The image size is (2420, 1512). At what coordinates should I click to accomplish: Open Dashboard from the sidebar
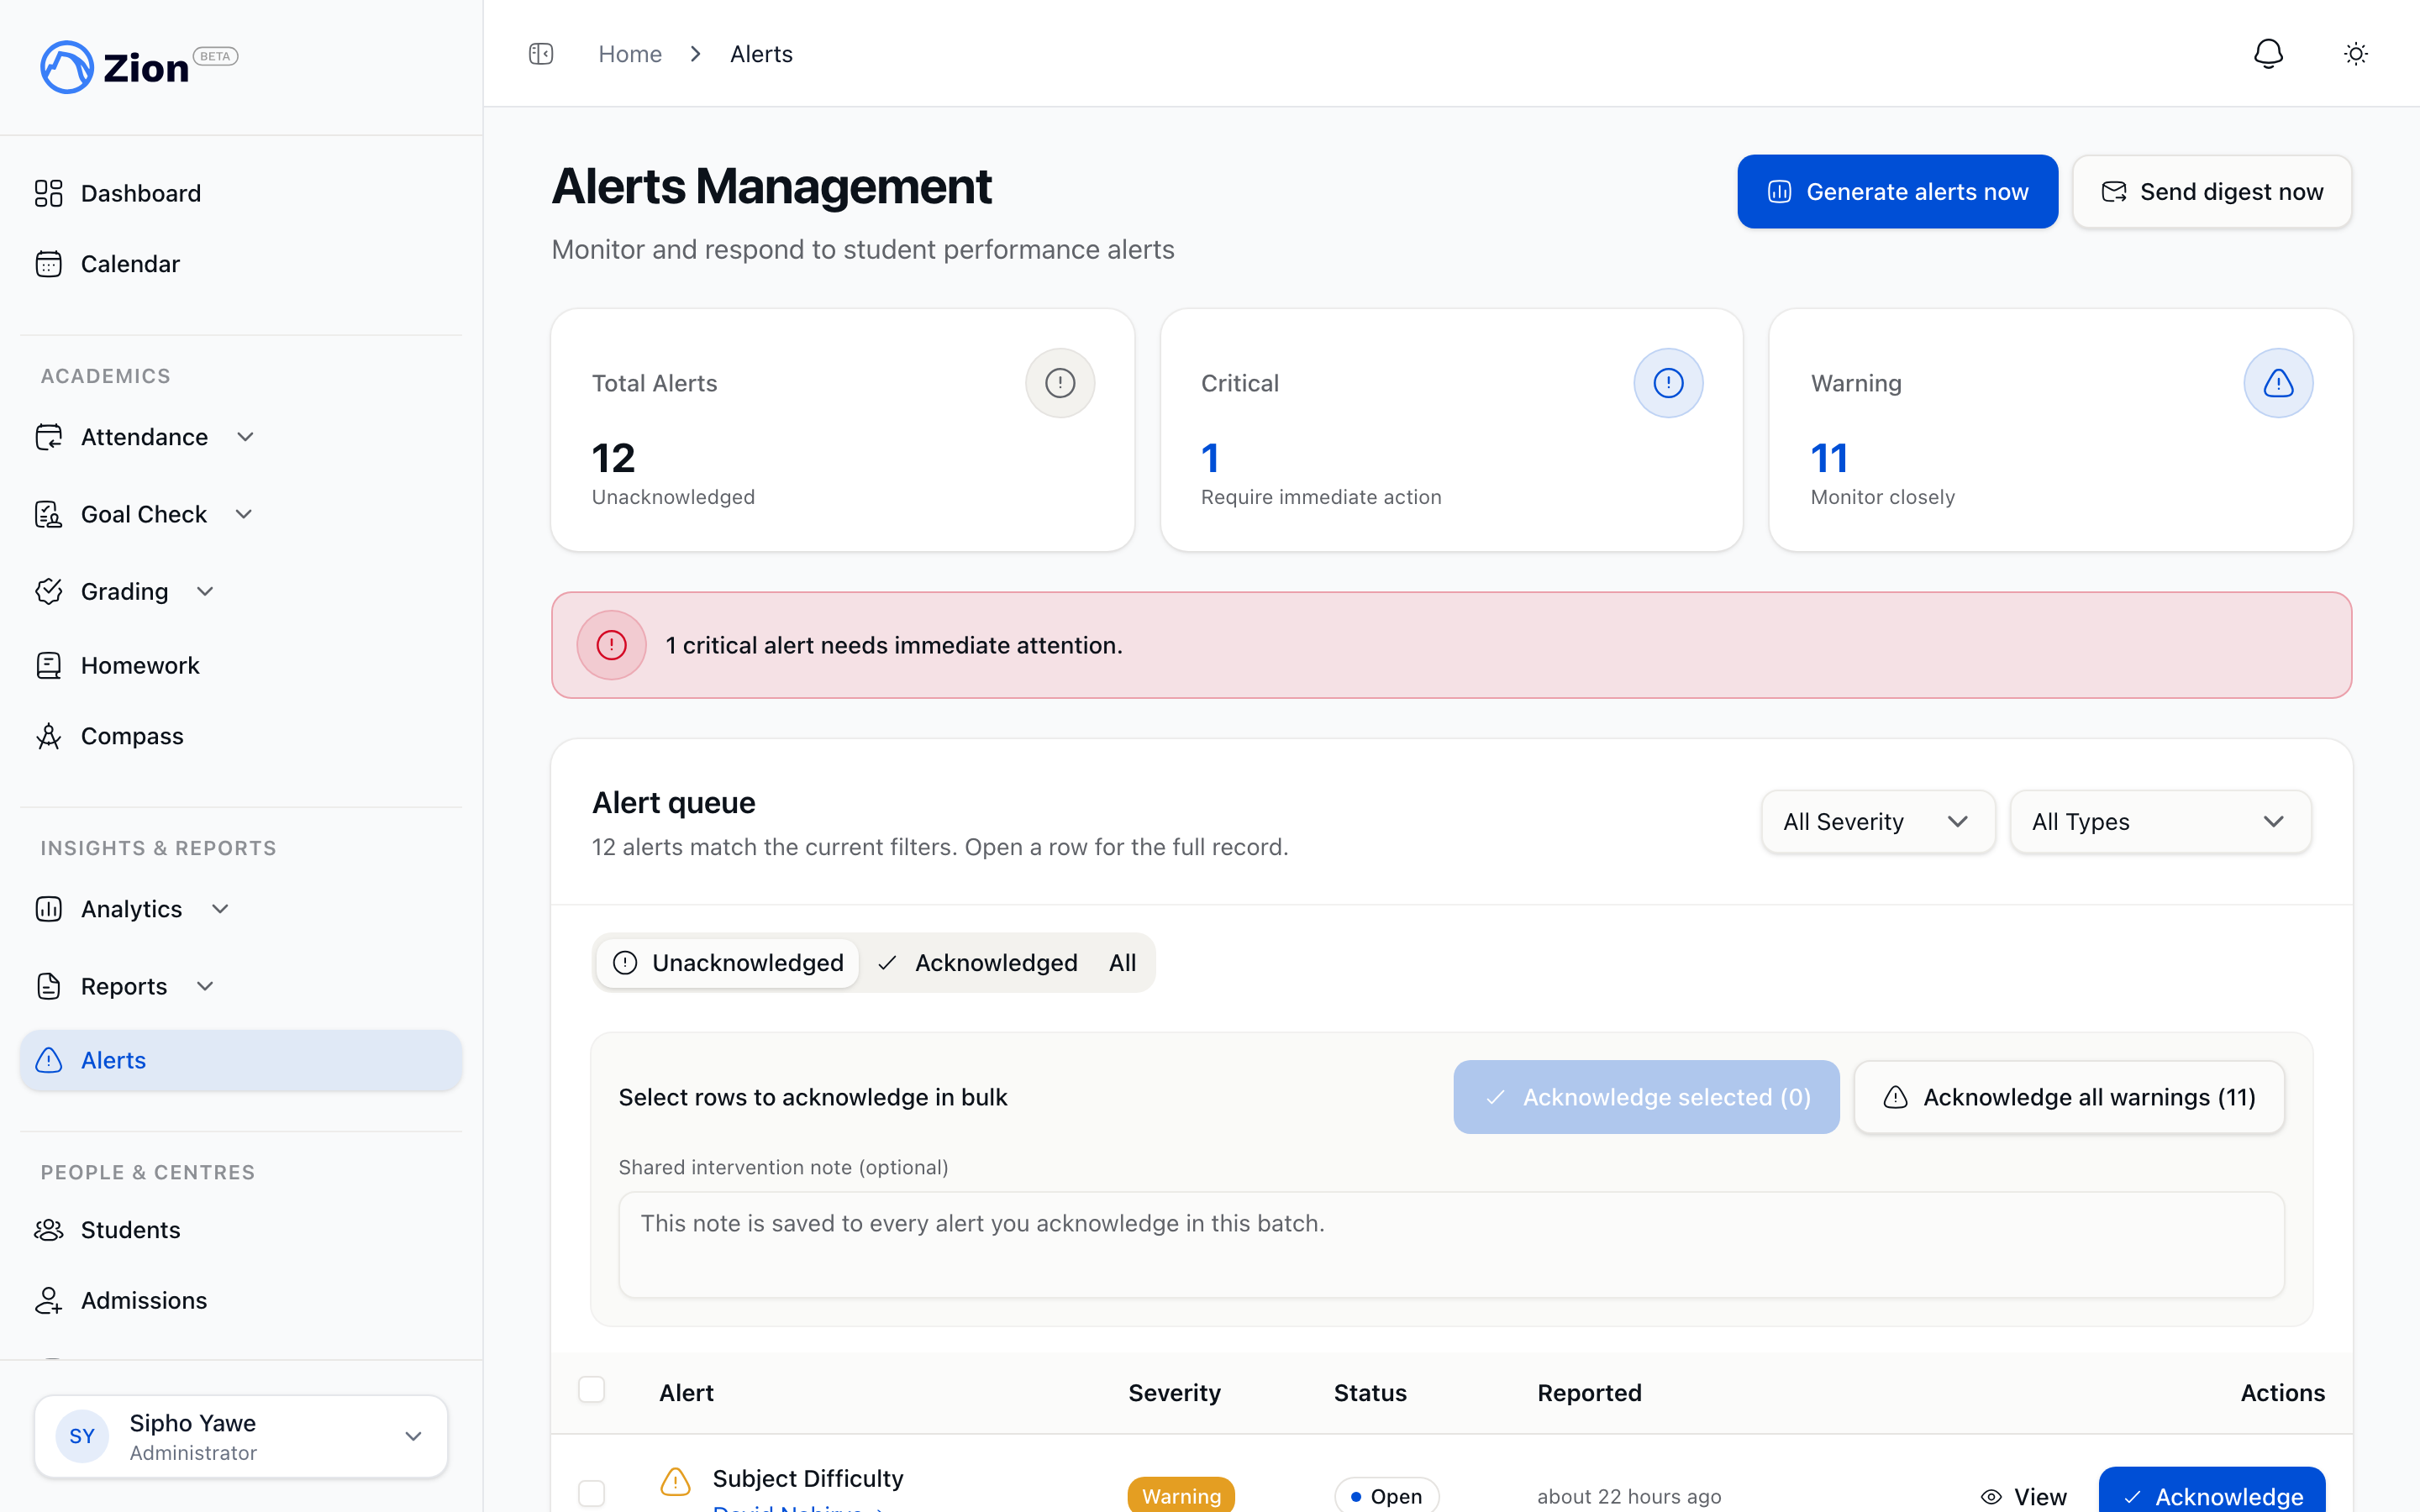tap(241, 193)
